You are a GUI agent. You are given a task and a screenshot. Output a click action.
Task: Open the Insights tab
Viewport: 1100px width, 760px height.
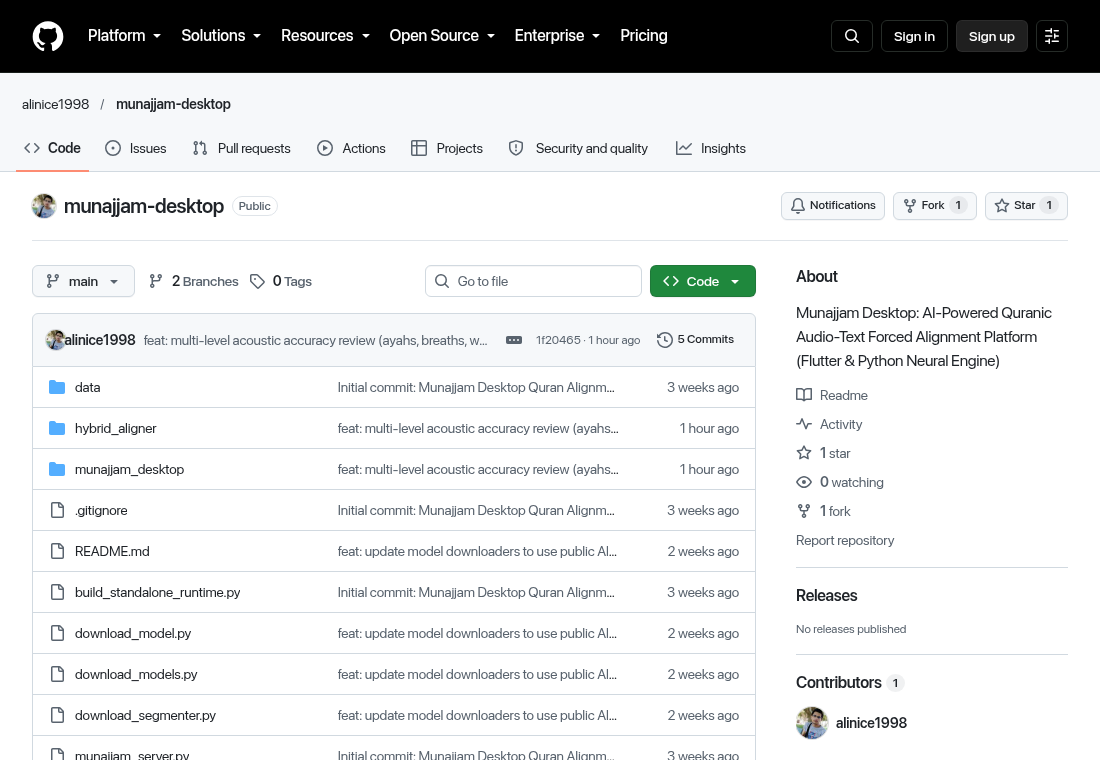tap(711, 149)
